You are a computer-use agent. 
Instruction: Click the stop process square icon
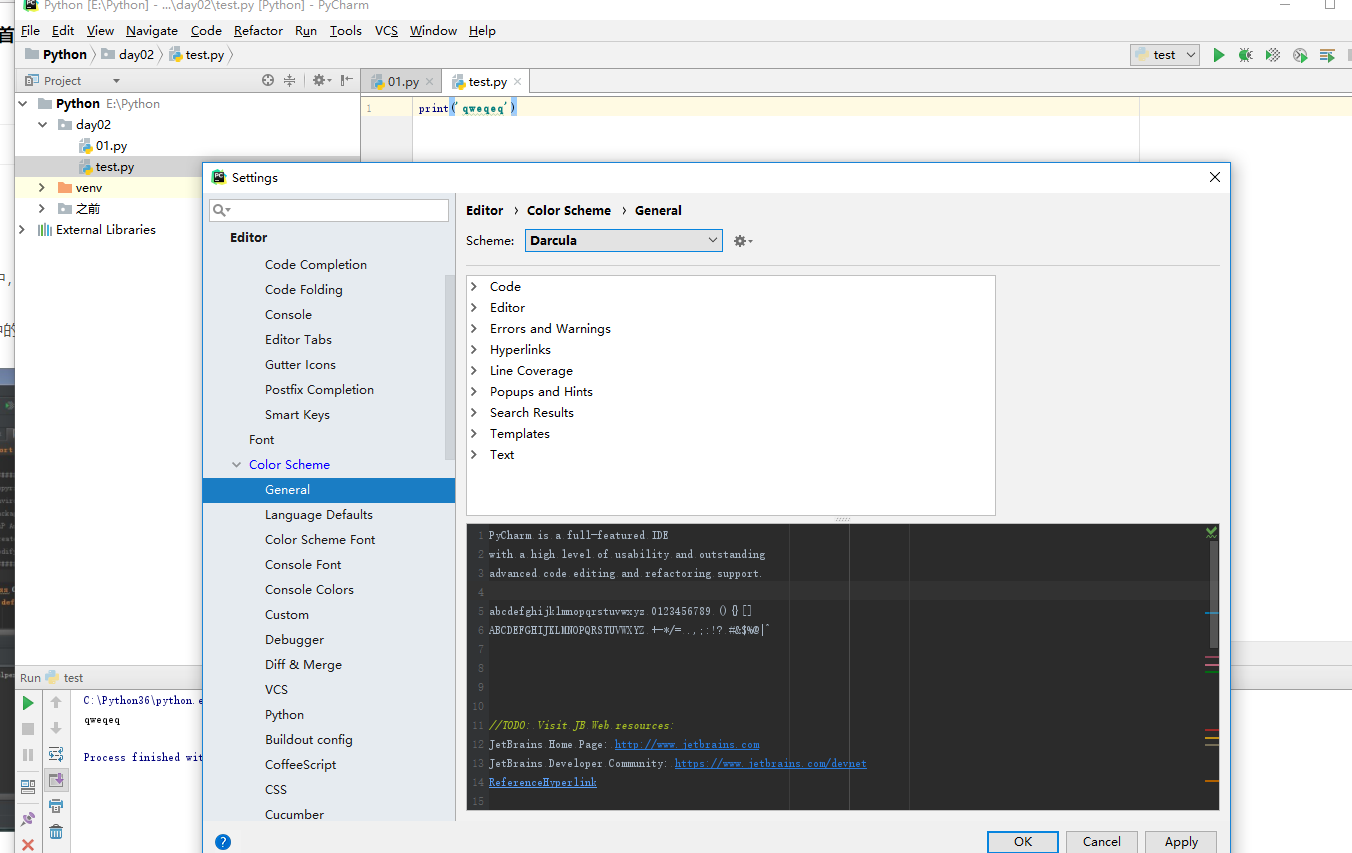[28, 729]
